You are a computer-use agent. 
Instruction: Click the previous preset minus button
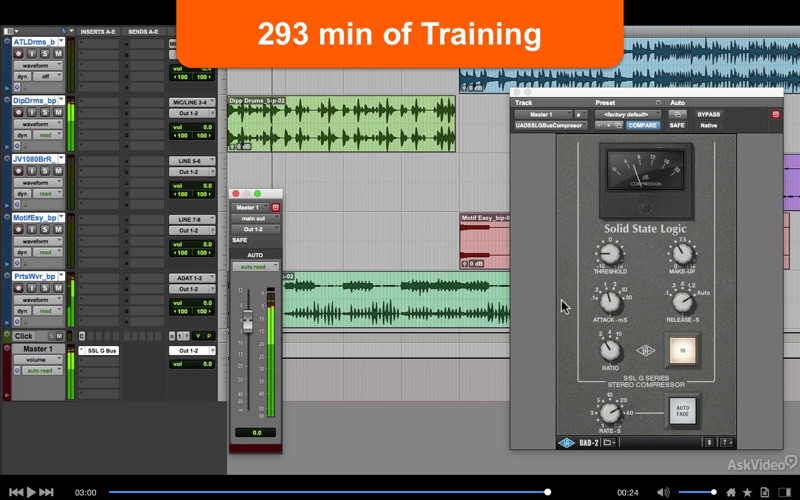click(x=599, y=126)
